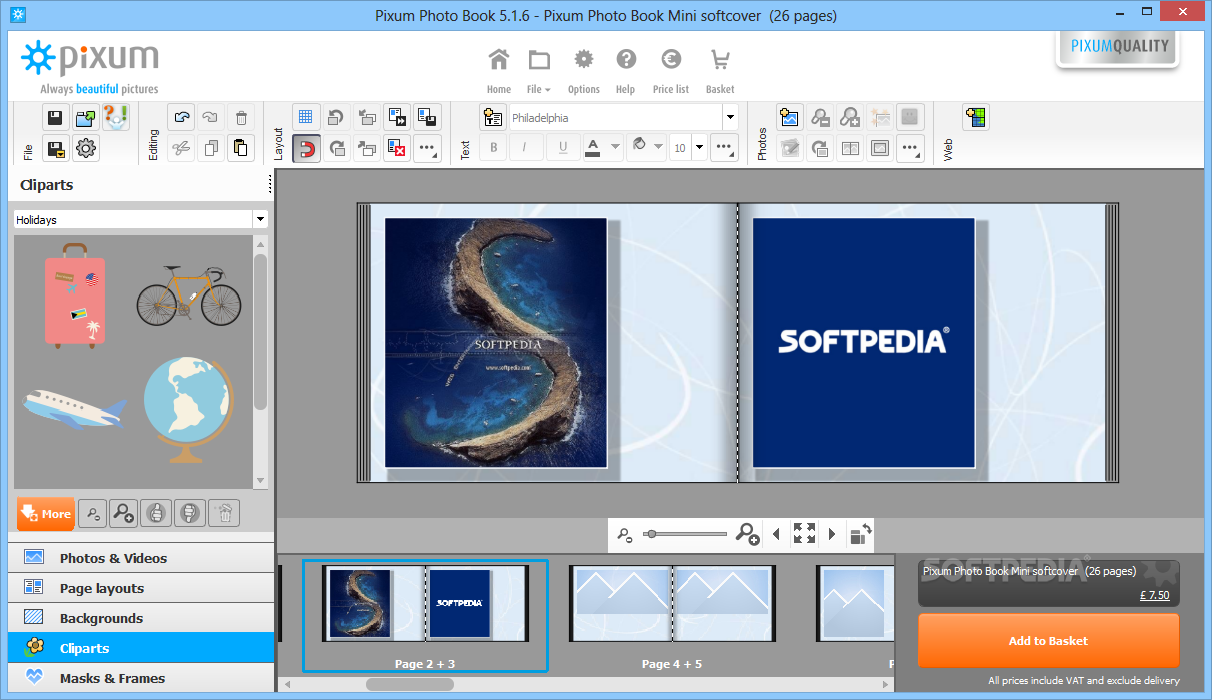Viewport: 1212px width, 700px height.
Task: Toggle the layout grid display
Action: click(x=307, y=118)
